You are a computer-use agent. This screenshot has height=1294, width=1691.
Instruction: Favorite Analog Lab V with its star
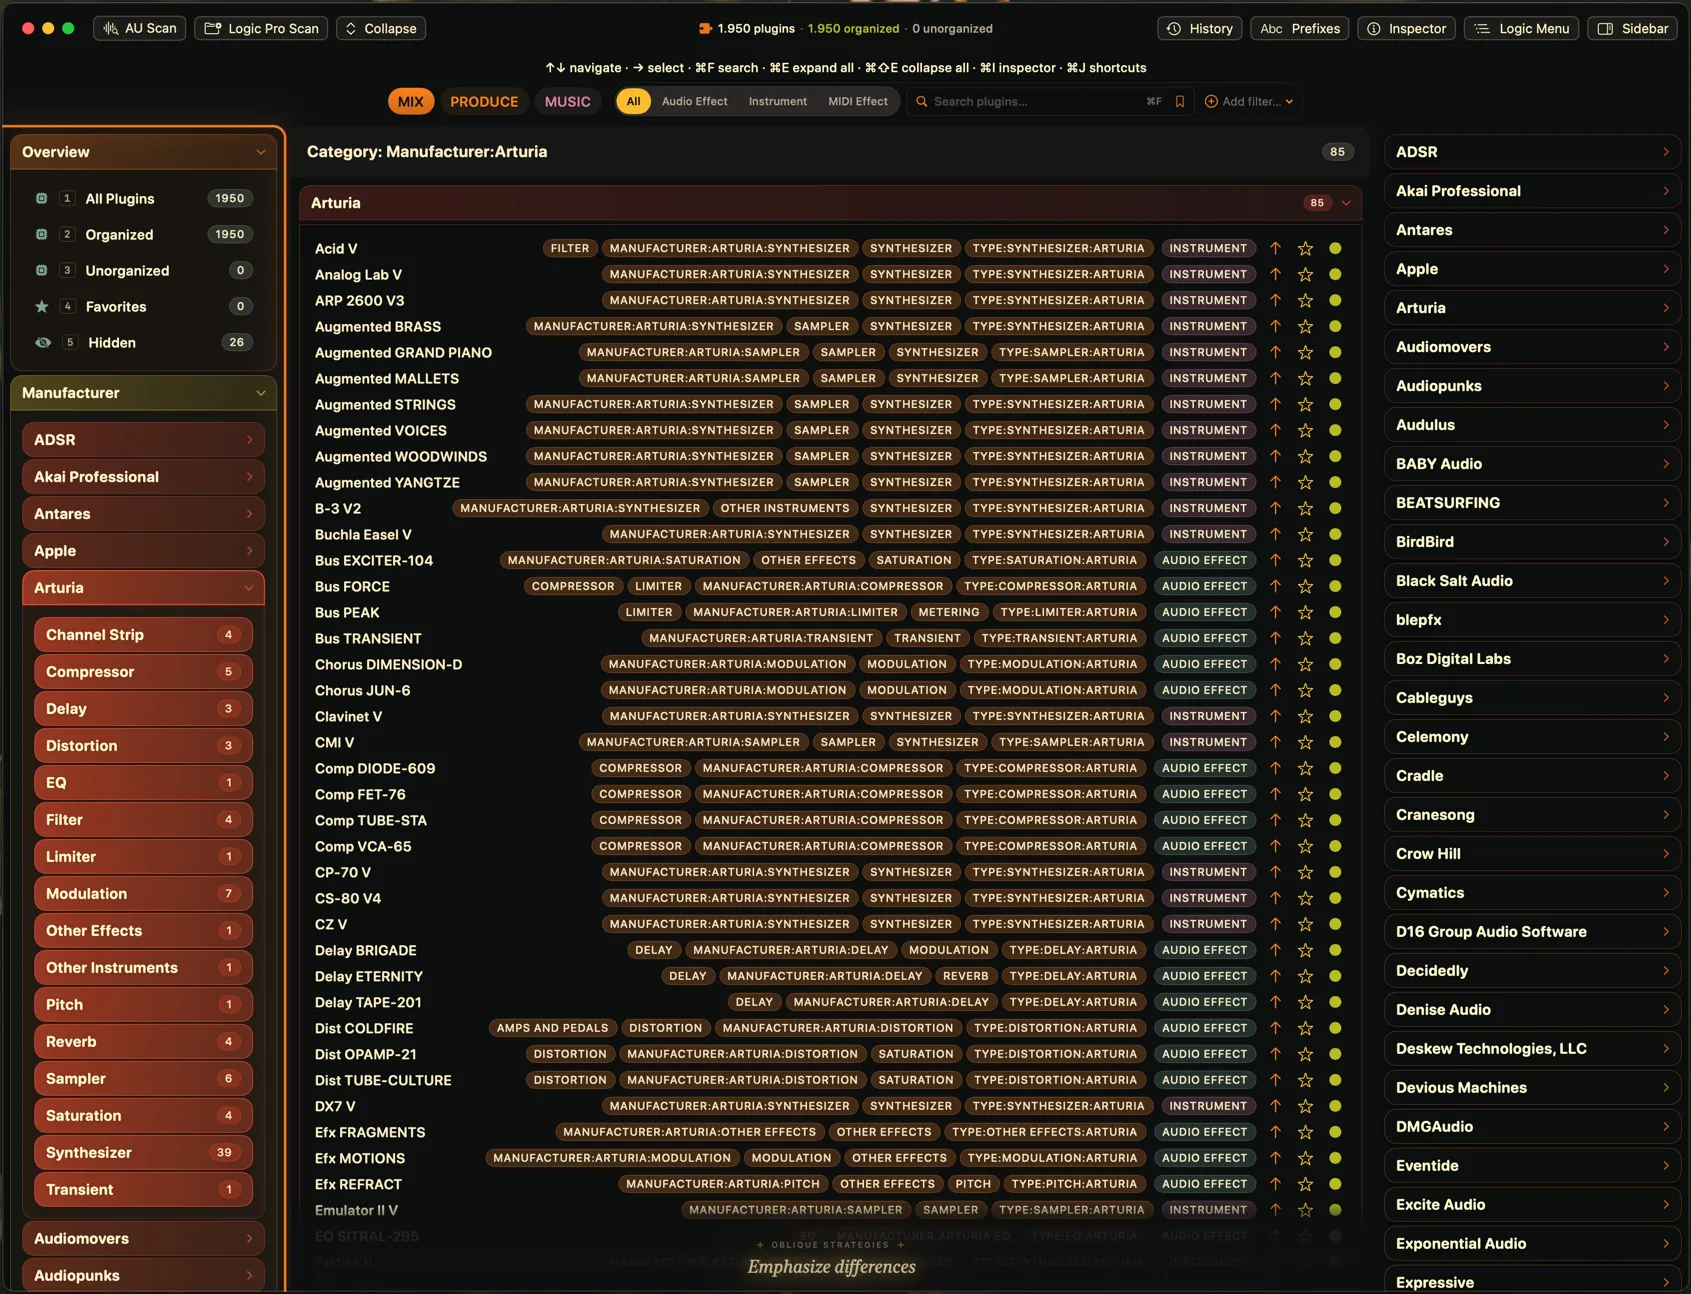pos(1305,275)
